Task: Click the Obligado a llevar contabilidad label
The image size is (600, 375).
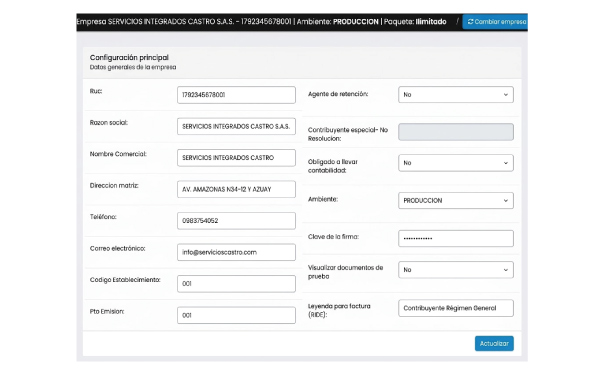Action: click(x=333, y=166)
